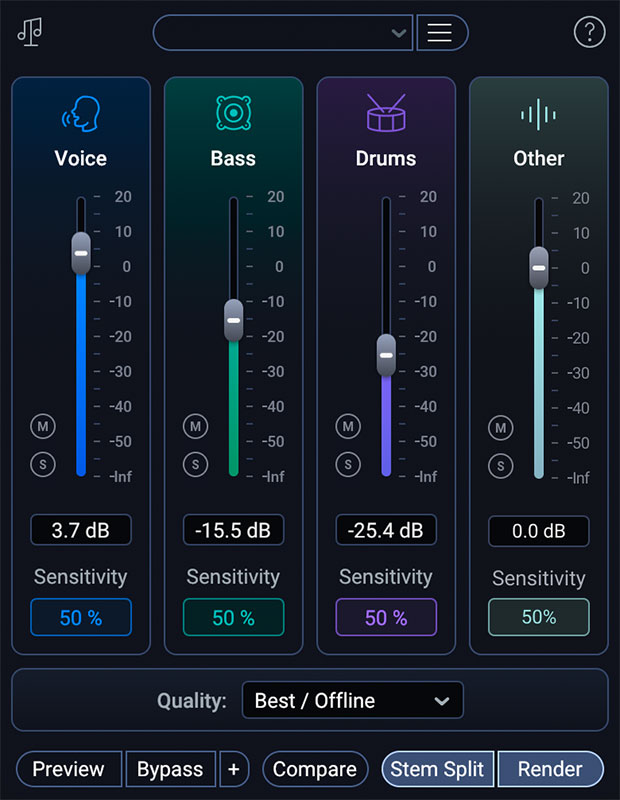Click the music notes logo icon

coord(28,32)
